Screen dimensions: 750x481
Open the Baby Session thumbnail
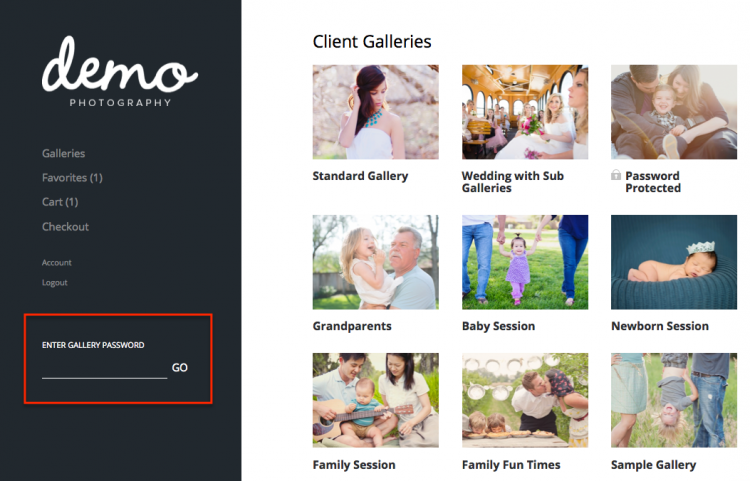tap(525, 262)
